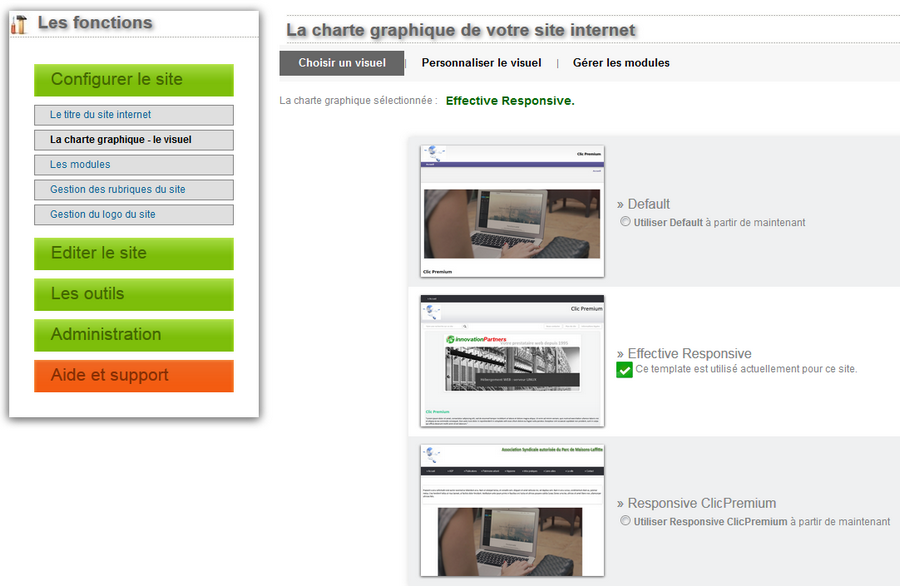The image size is (900, 586).
Task: Select the Utiliser Responsive ClicPremium radio button
Action: (625, 521)
